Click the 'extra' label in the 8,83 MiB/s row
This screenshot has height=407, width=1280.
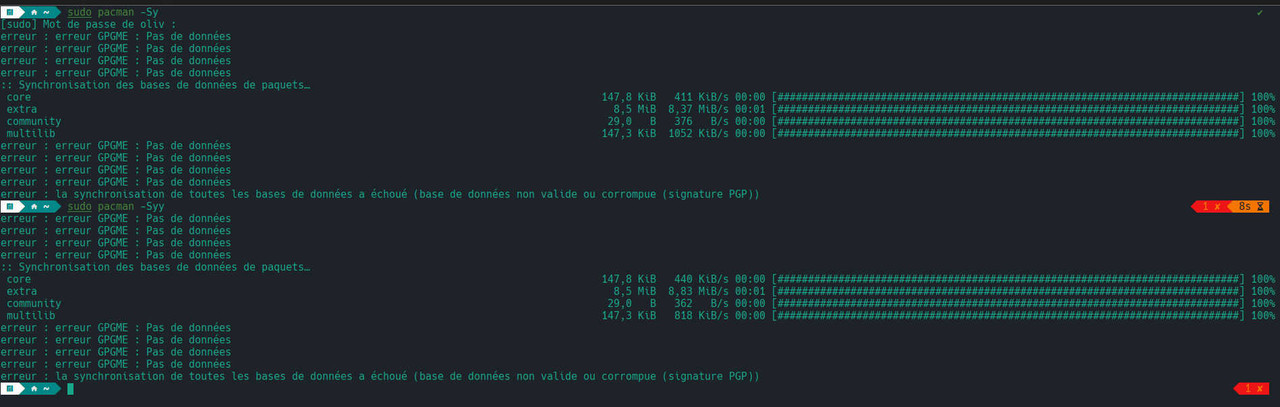pyautogui.click(x=22, y=291)
